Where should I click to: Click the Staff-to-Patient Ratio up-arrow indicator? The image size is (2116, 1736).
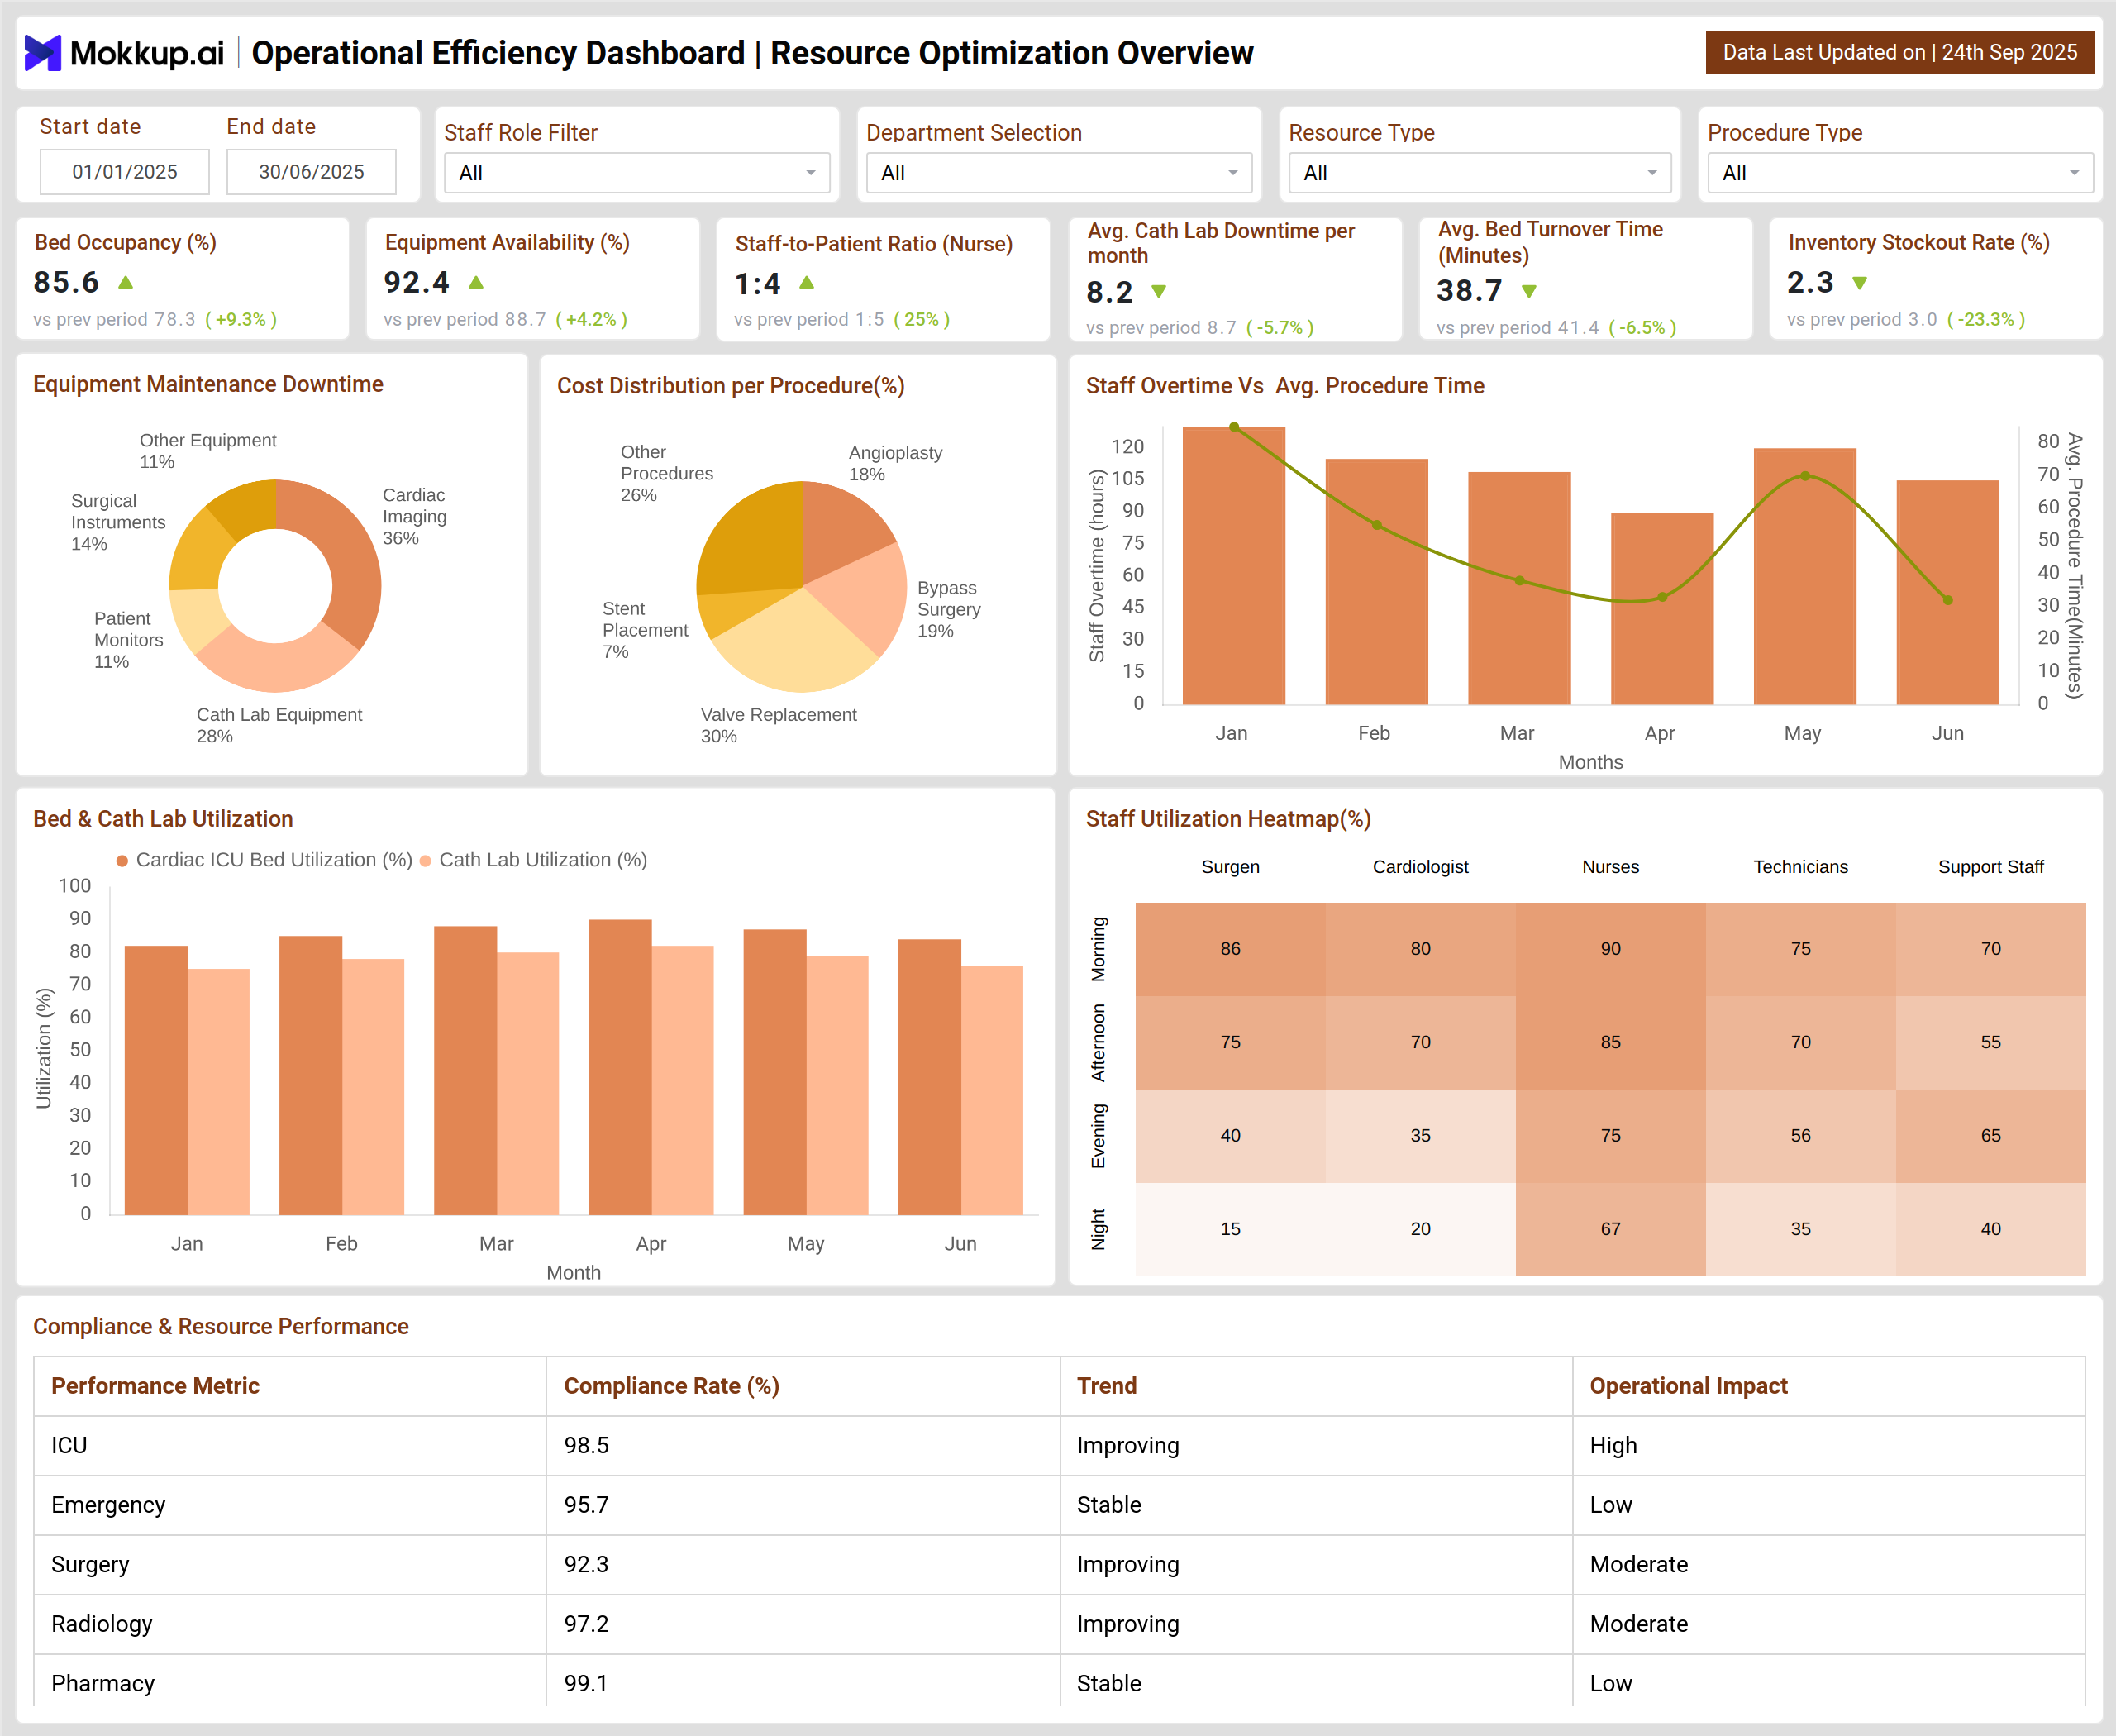pos(807,283)
